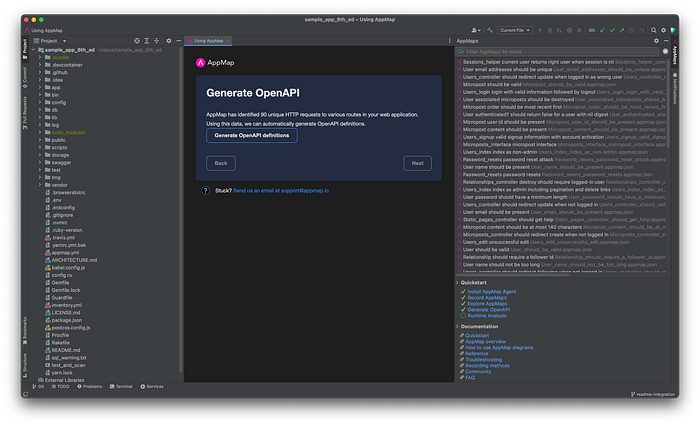Open the AppMap overview documentation link
Image resolution: width=700 pixels, height=426 pixels.
pos(485,342)
